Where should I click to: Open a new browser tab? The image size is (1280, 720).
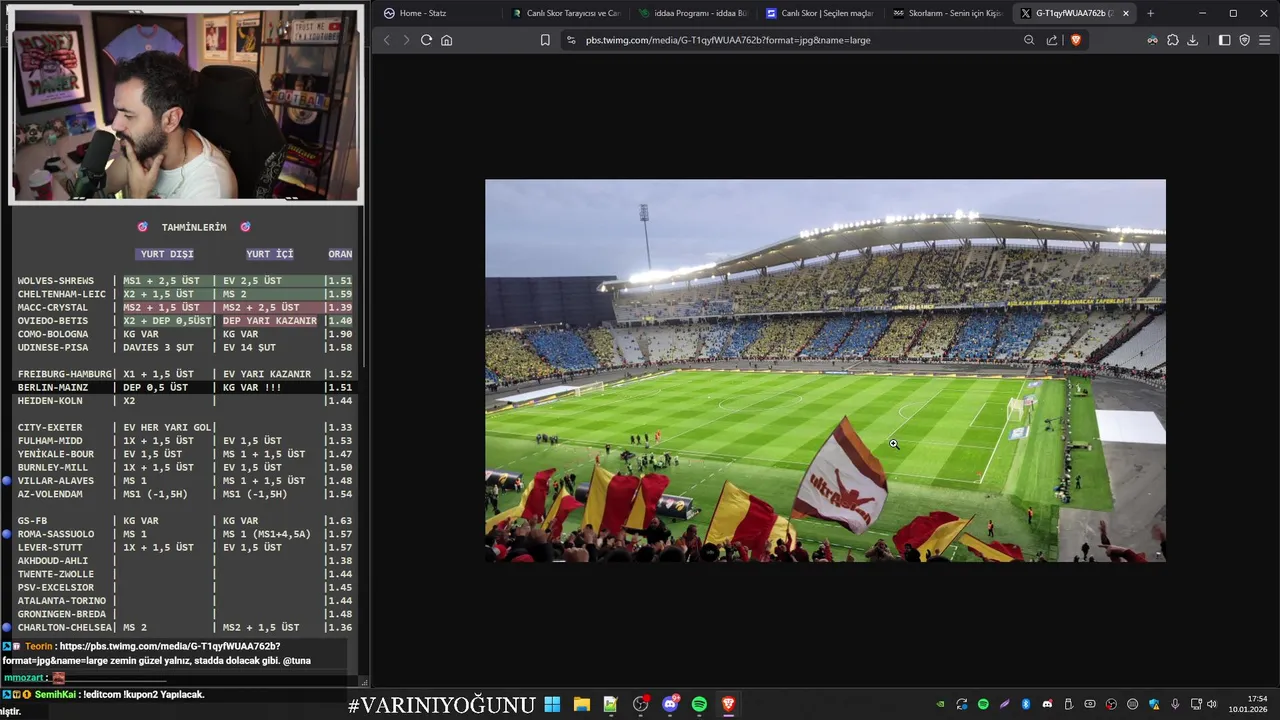point(1150,13)
